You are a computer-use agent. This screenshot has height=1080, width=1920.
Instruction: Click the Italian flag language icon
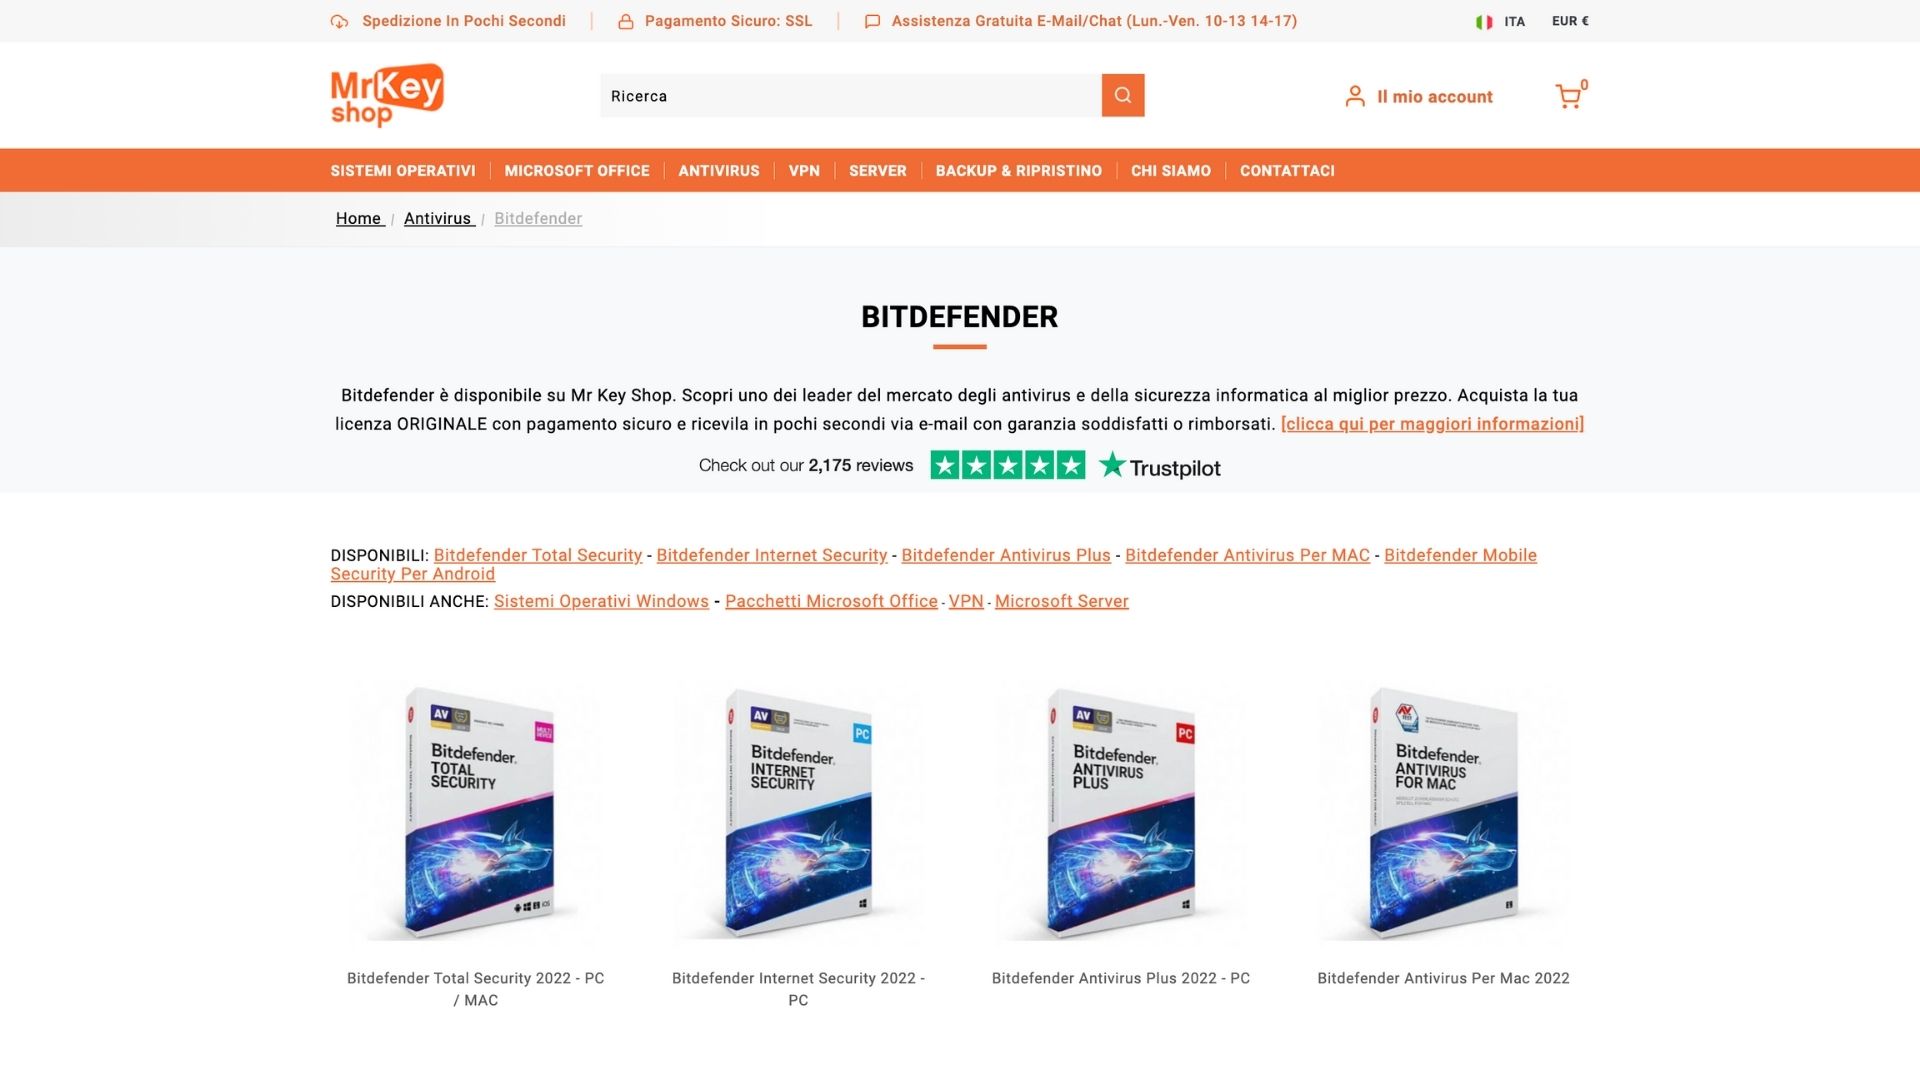pyautogui.click(x=1484, y=21)
